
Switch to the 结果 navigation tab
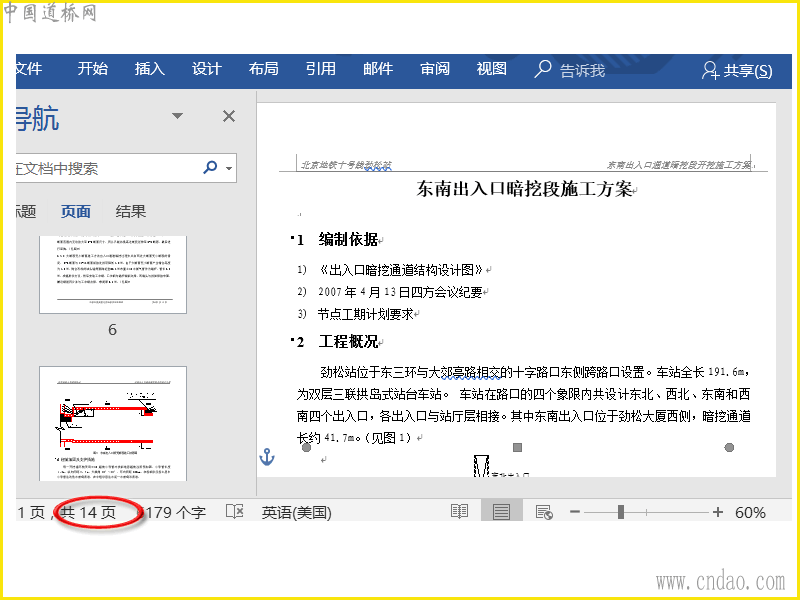point(131,211)
